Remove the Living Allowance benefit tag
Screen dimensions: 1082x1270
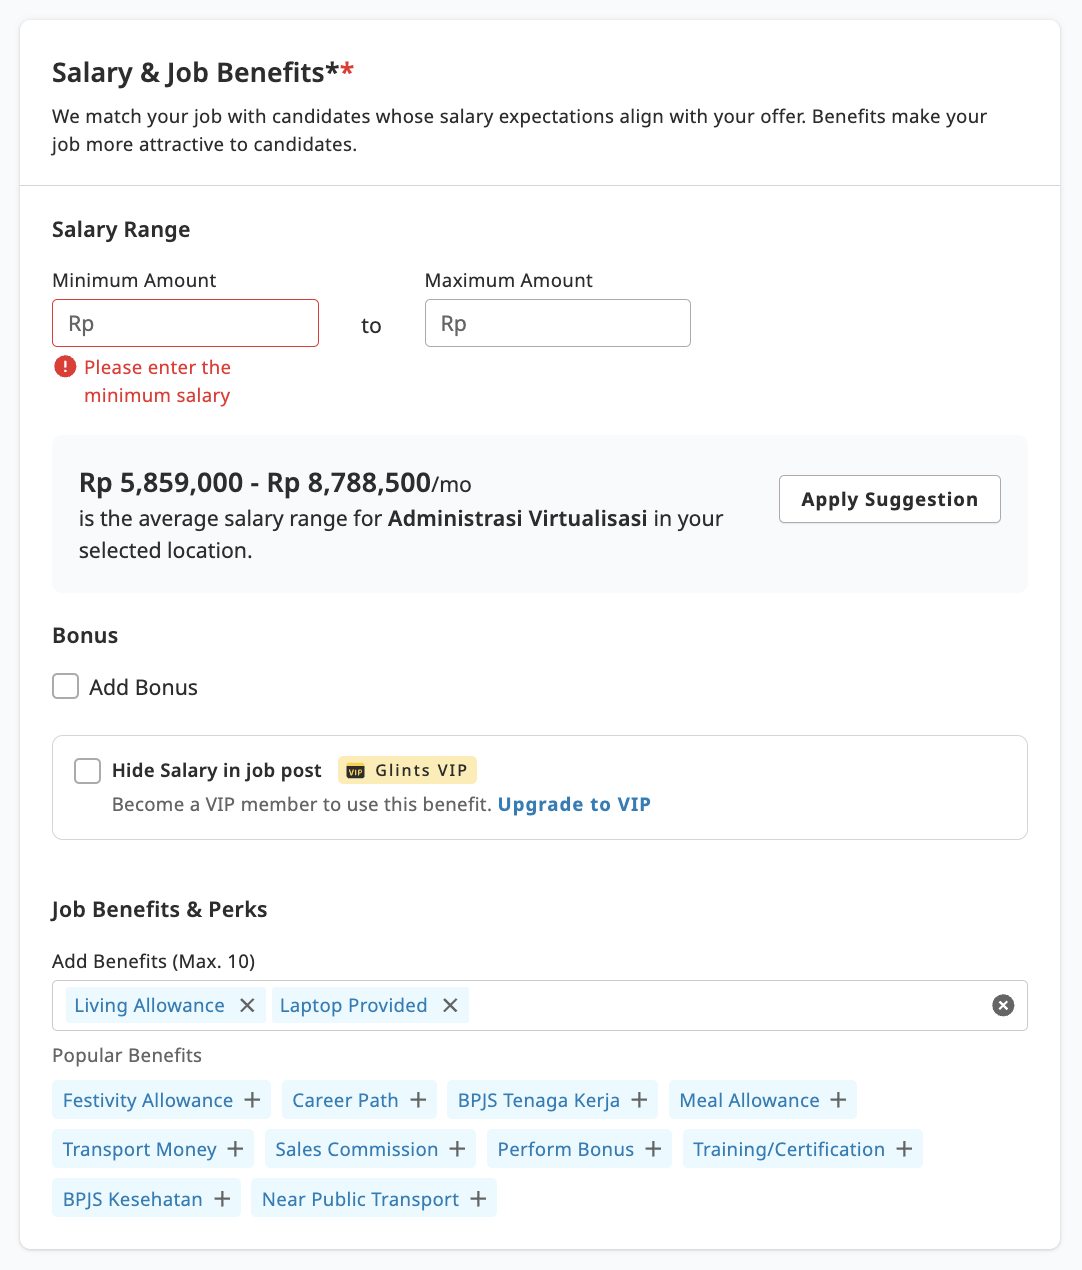point(247,1005)
